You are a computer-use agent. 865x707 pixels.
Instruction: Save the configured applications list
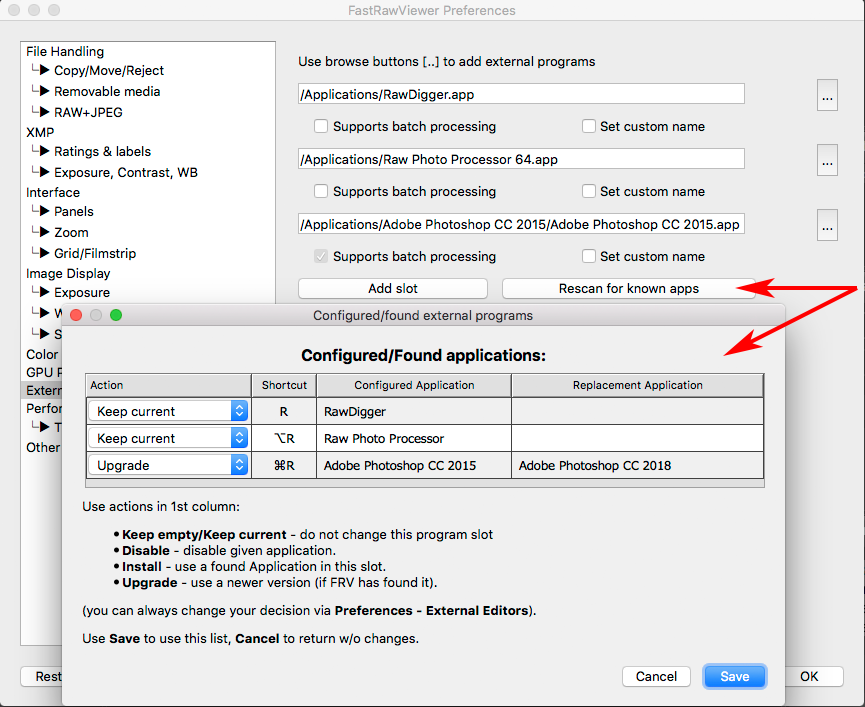(x=734, y=676)
